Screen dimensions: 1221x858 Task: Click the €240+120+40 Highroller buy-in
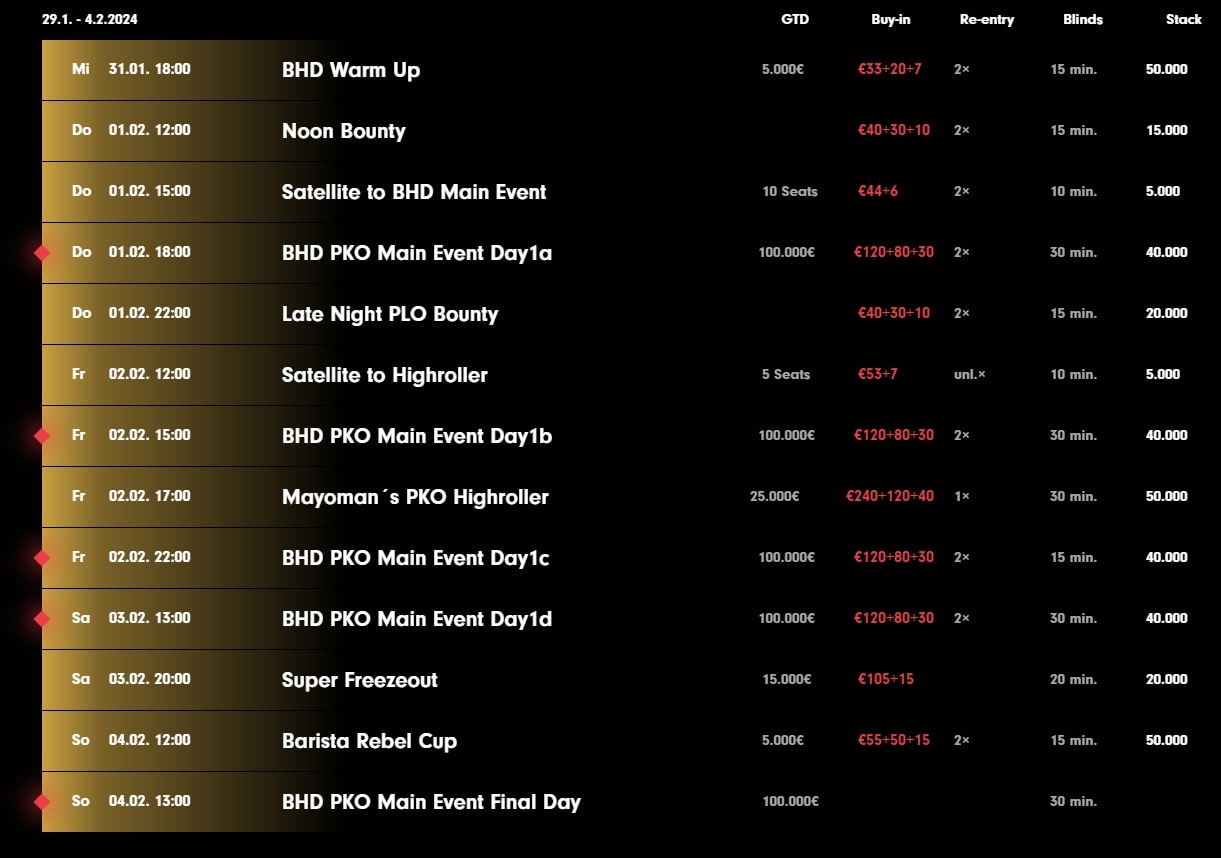click(890, 496)
